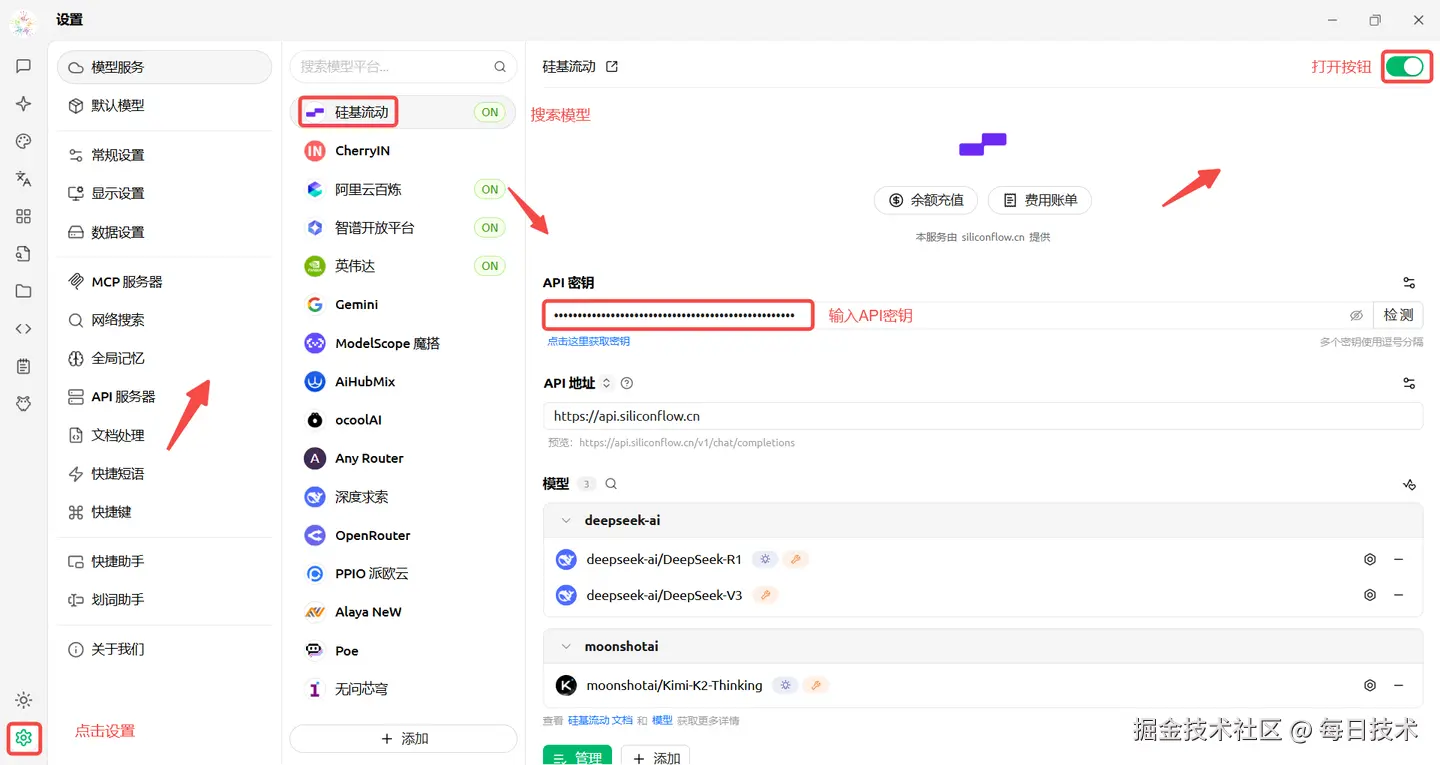
Task: Open the API 地址 type selector arrows
Action: click(606, 383)
